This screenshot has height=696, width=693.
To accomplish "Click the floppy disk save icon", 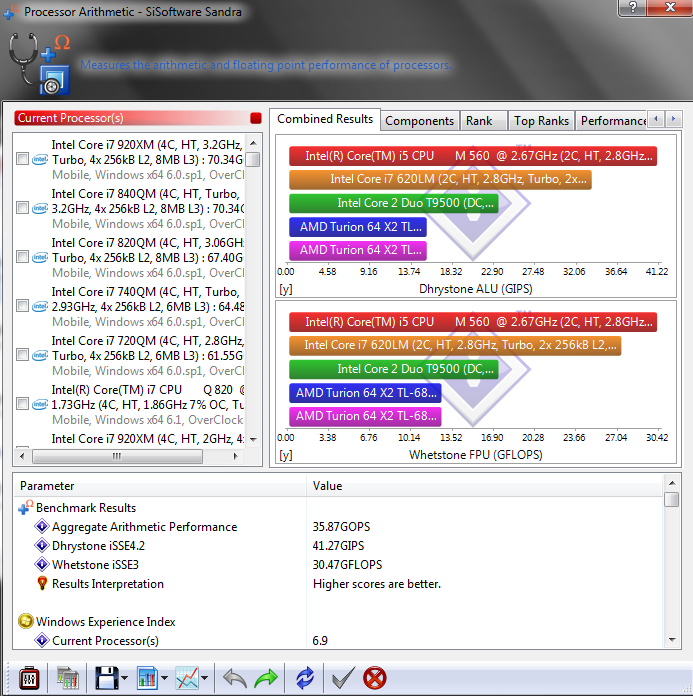I will (107, 678).
